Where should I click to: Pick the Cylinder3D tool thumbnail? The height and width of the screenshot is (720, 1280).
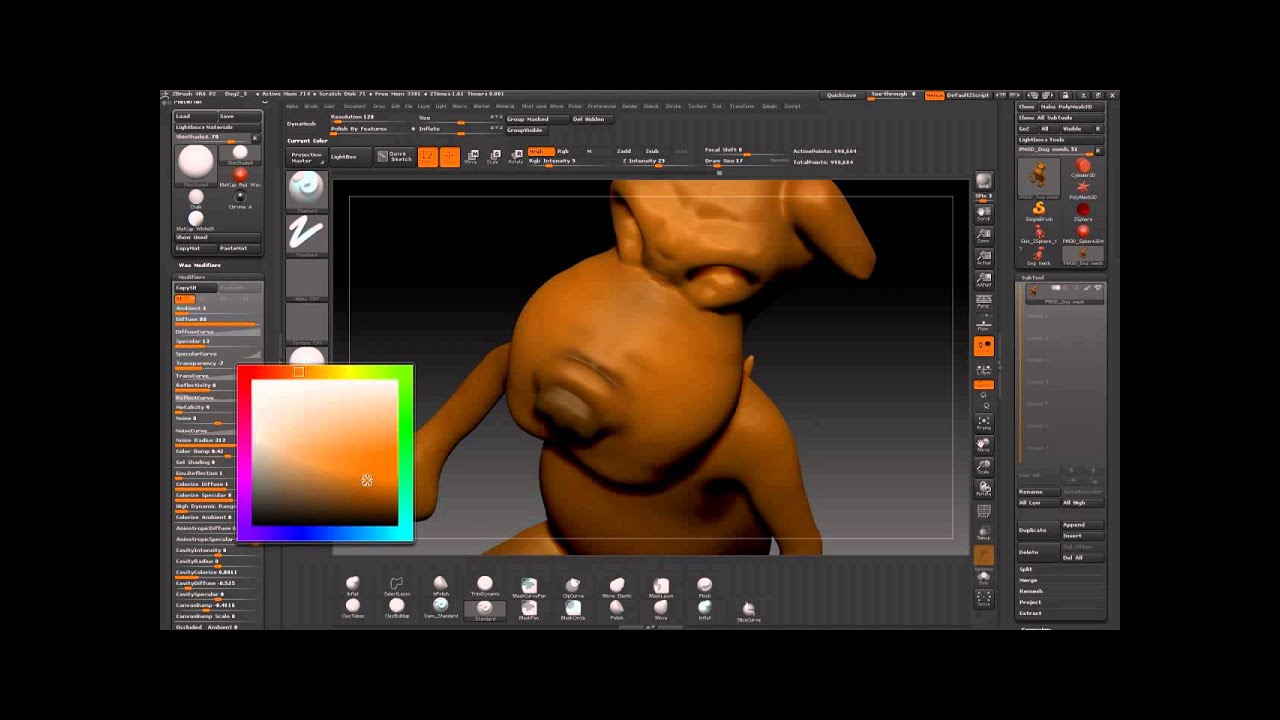(x=1083, y=168)
